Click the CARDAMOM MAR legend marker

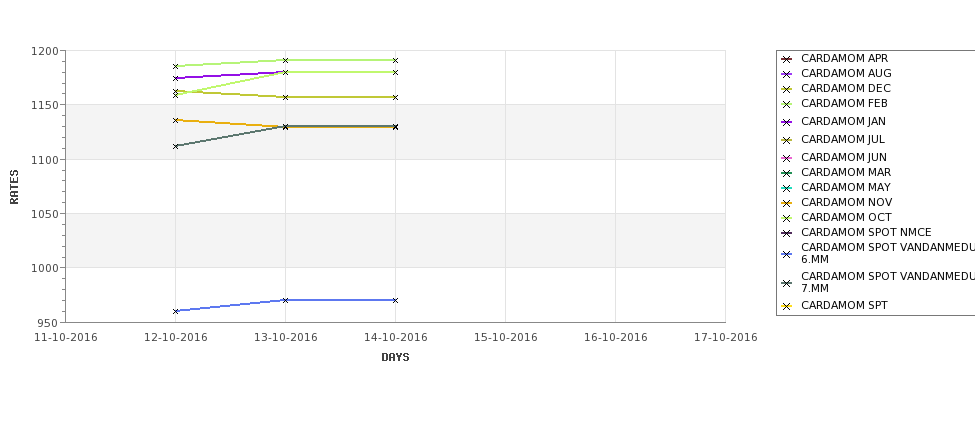[787, 173]
